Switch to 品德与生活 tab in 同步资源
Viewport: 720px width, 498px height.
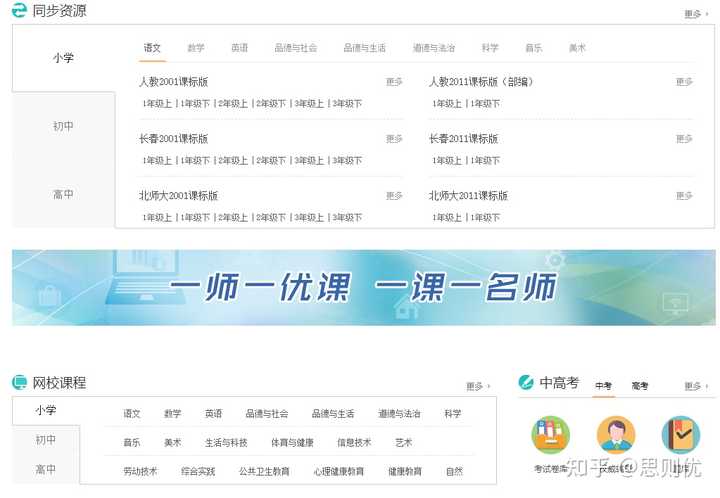(x=365, y=48)
